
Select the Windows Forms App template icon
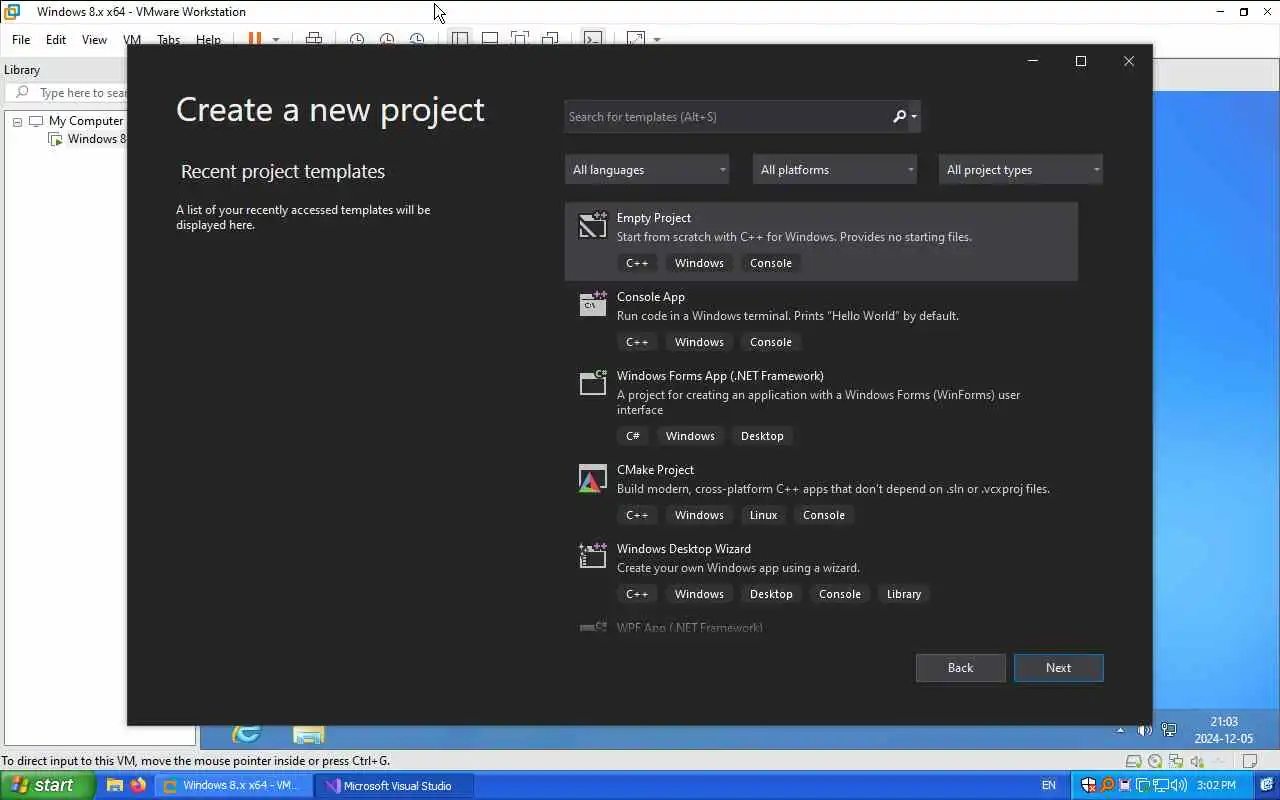(592, 382)
